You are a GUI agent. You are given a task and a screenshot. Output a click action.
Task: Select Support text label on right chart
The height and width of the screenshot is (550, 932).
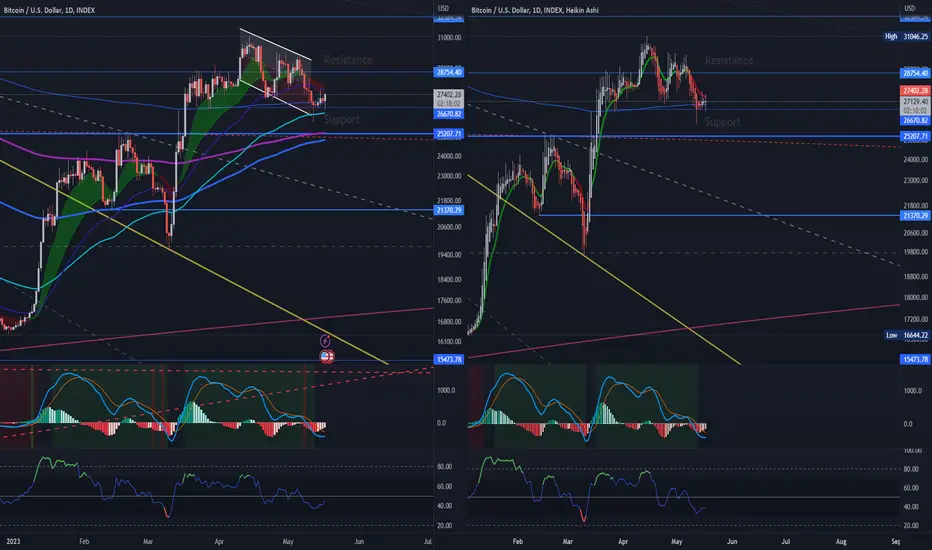pos(722,122)
